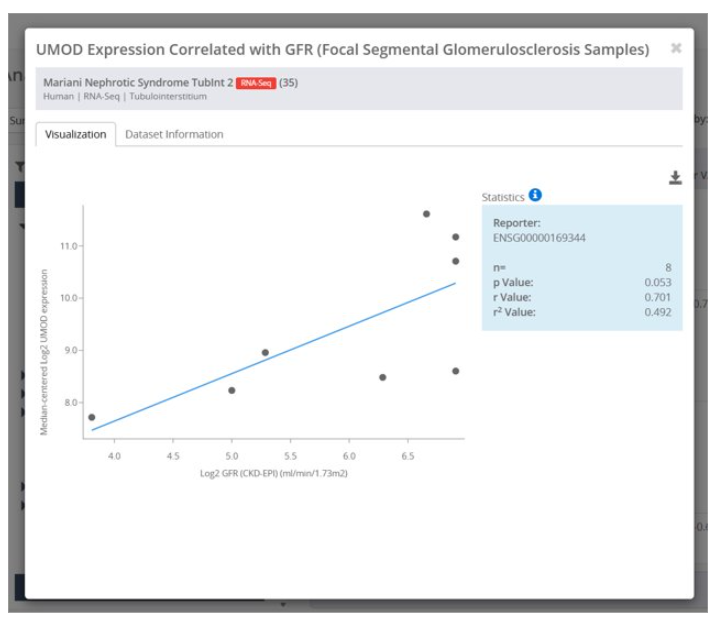Select the lowest-GFR data point near 7.7 expression
Viewport: 719px width, 625px height.
coord(92,417)
